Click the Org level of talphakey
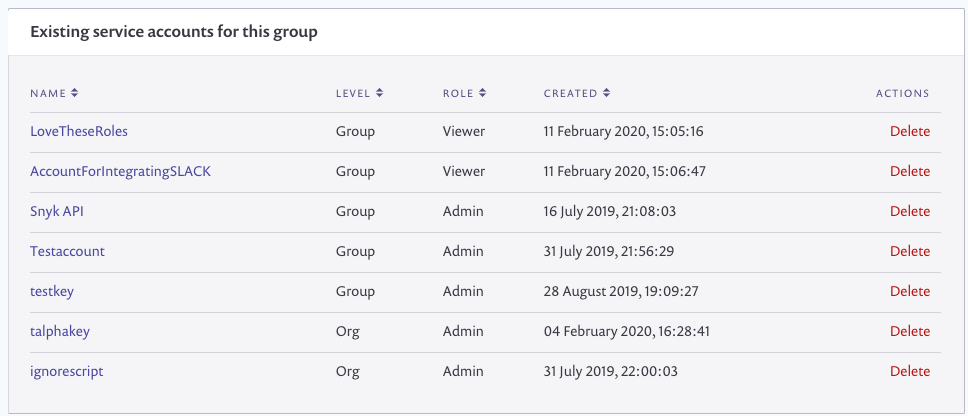The width and height of the screenshot is (968, 416). [348, 331]
